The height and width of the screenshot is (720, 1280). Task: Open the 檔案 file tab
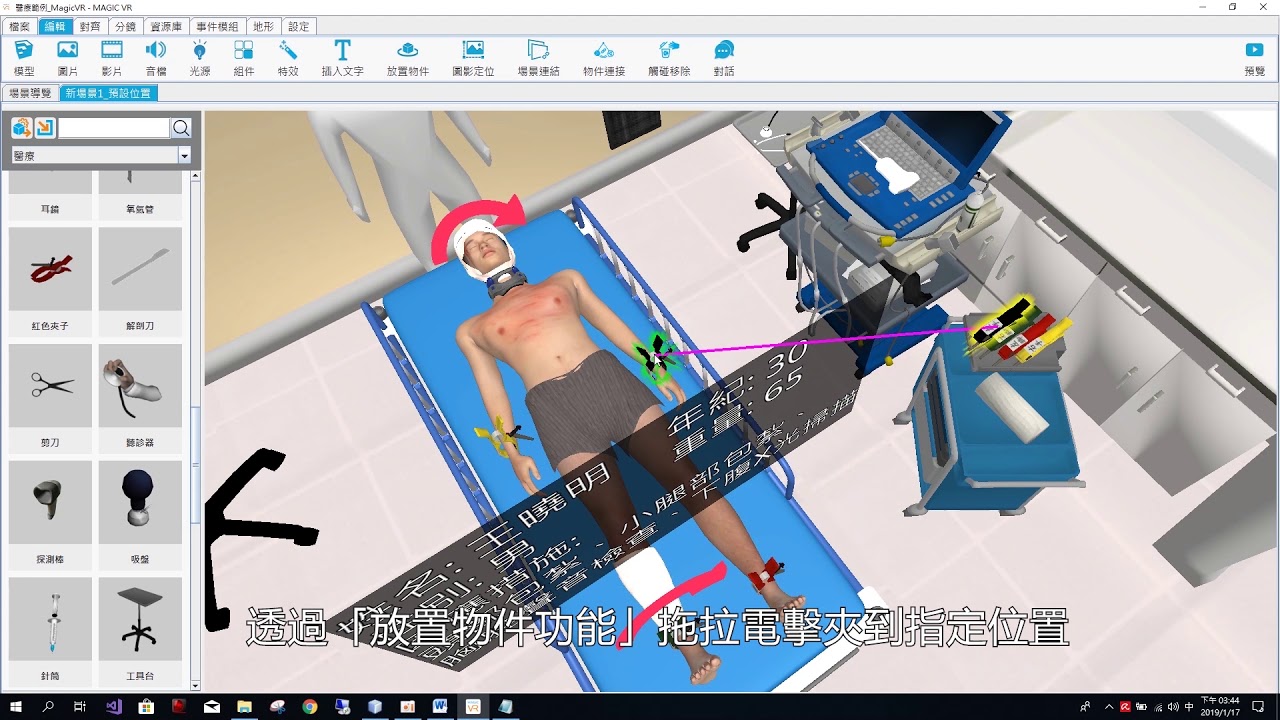click(x=19, y=26)
